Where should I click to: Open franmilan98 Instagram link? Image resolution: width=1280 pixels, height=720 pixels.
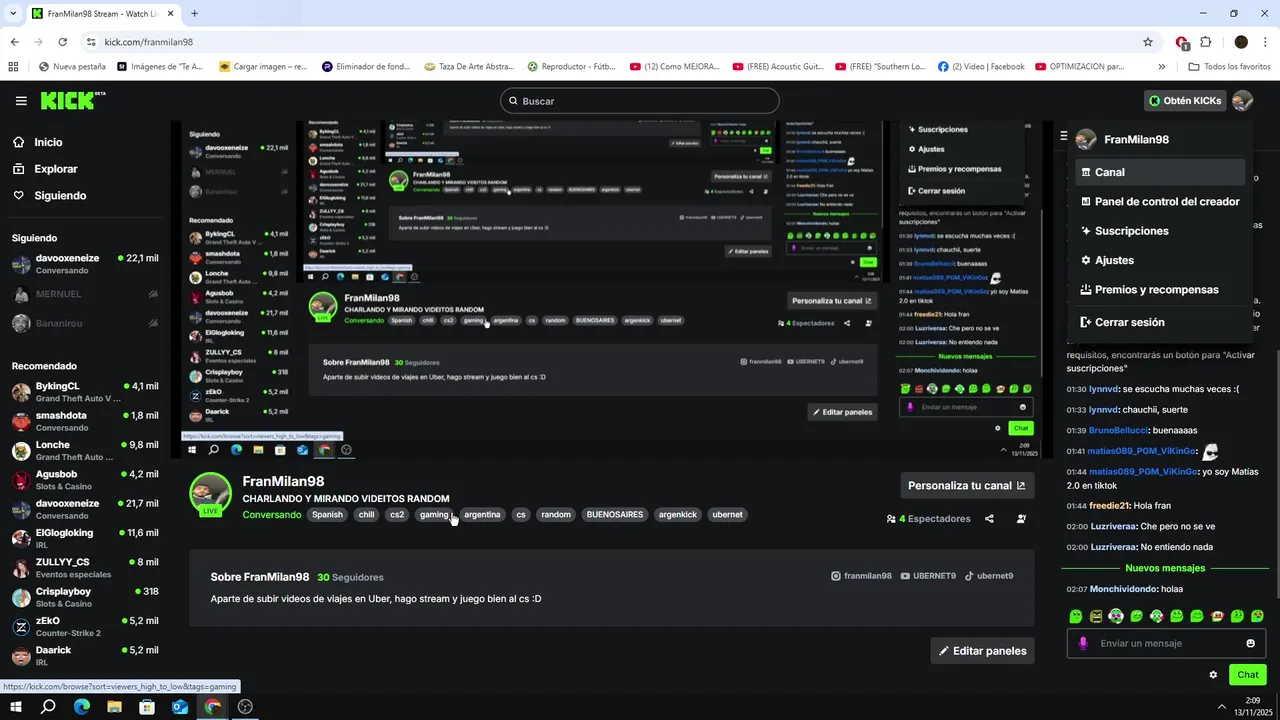click(x=861, y=576)
